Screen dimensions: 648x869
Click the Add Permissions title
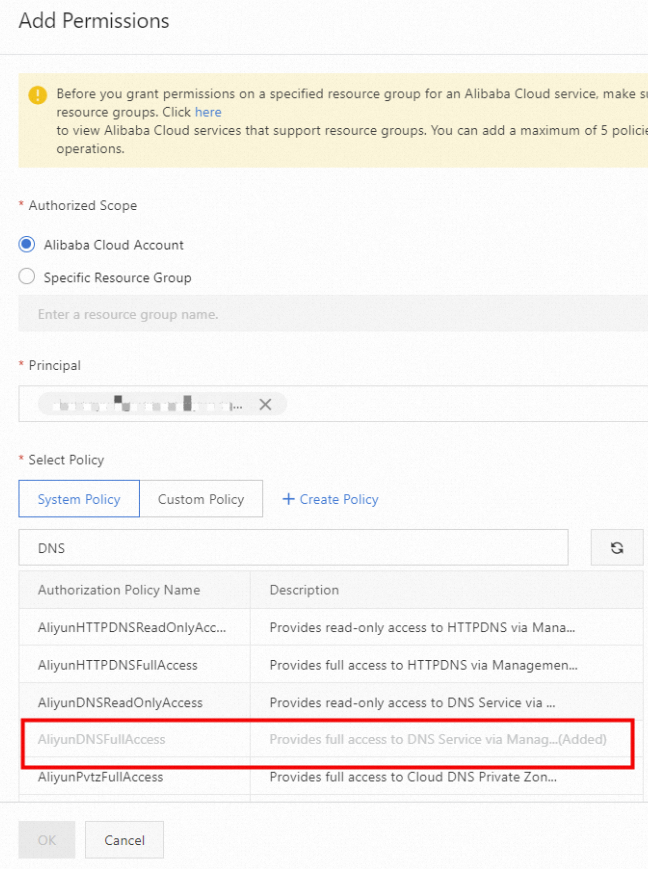pyautogui.click(x=94, y=21)
